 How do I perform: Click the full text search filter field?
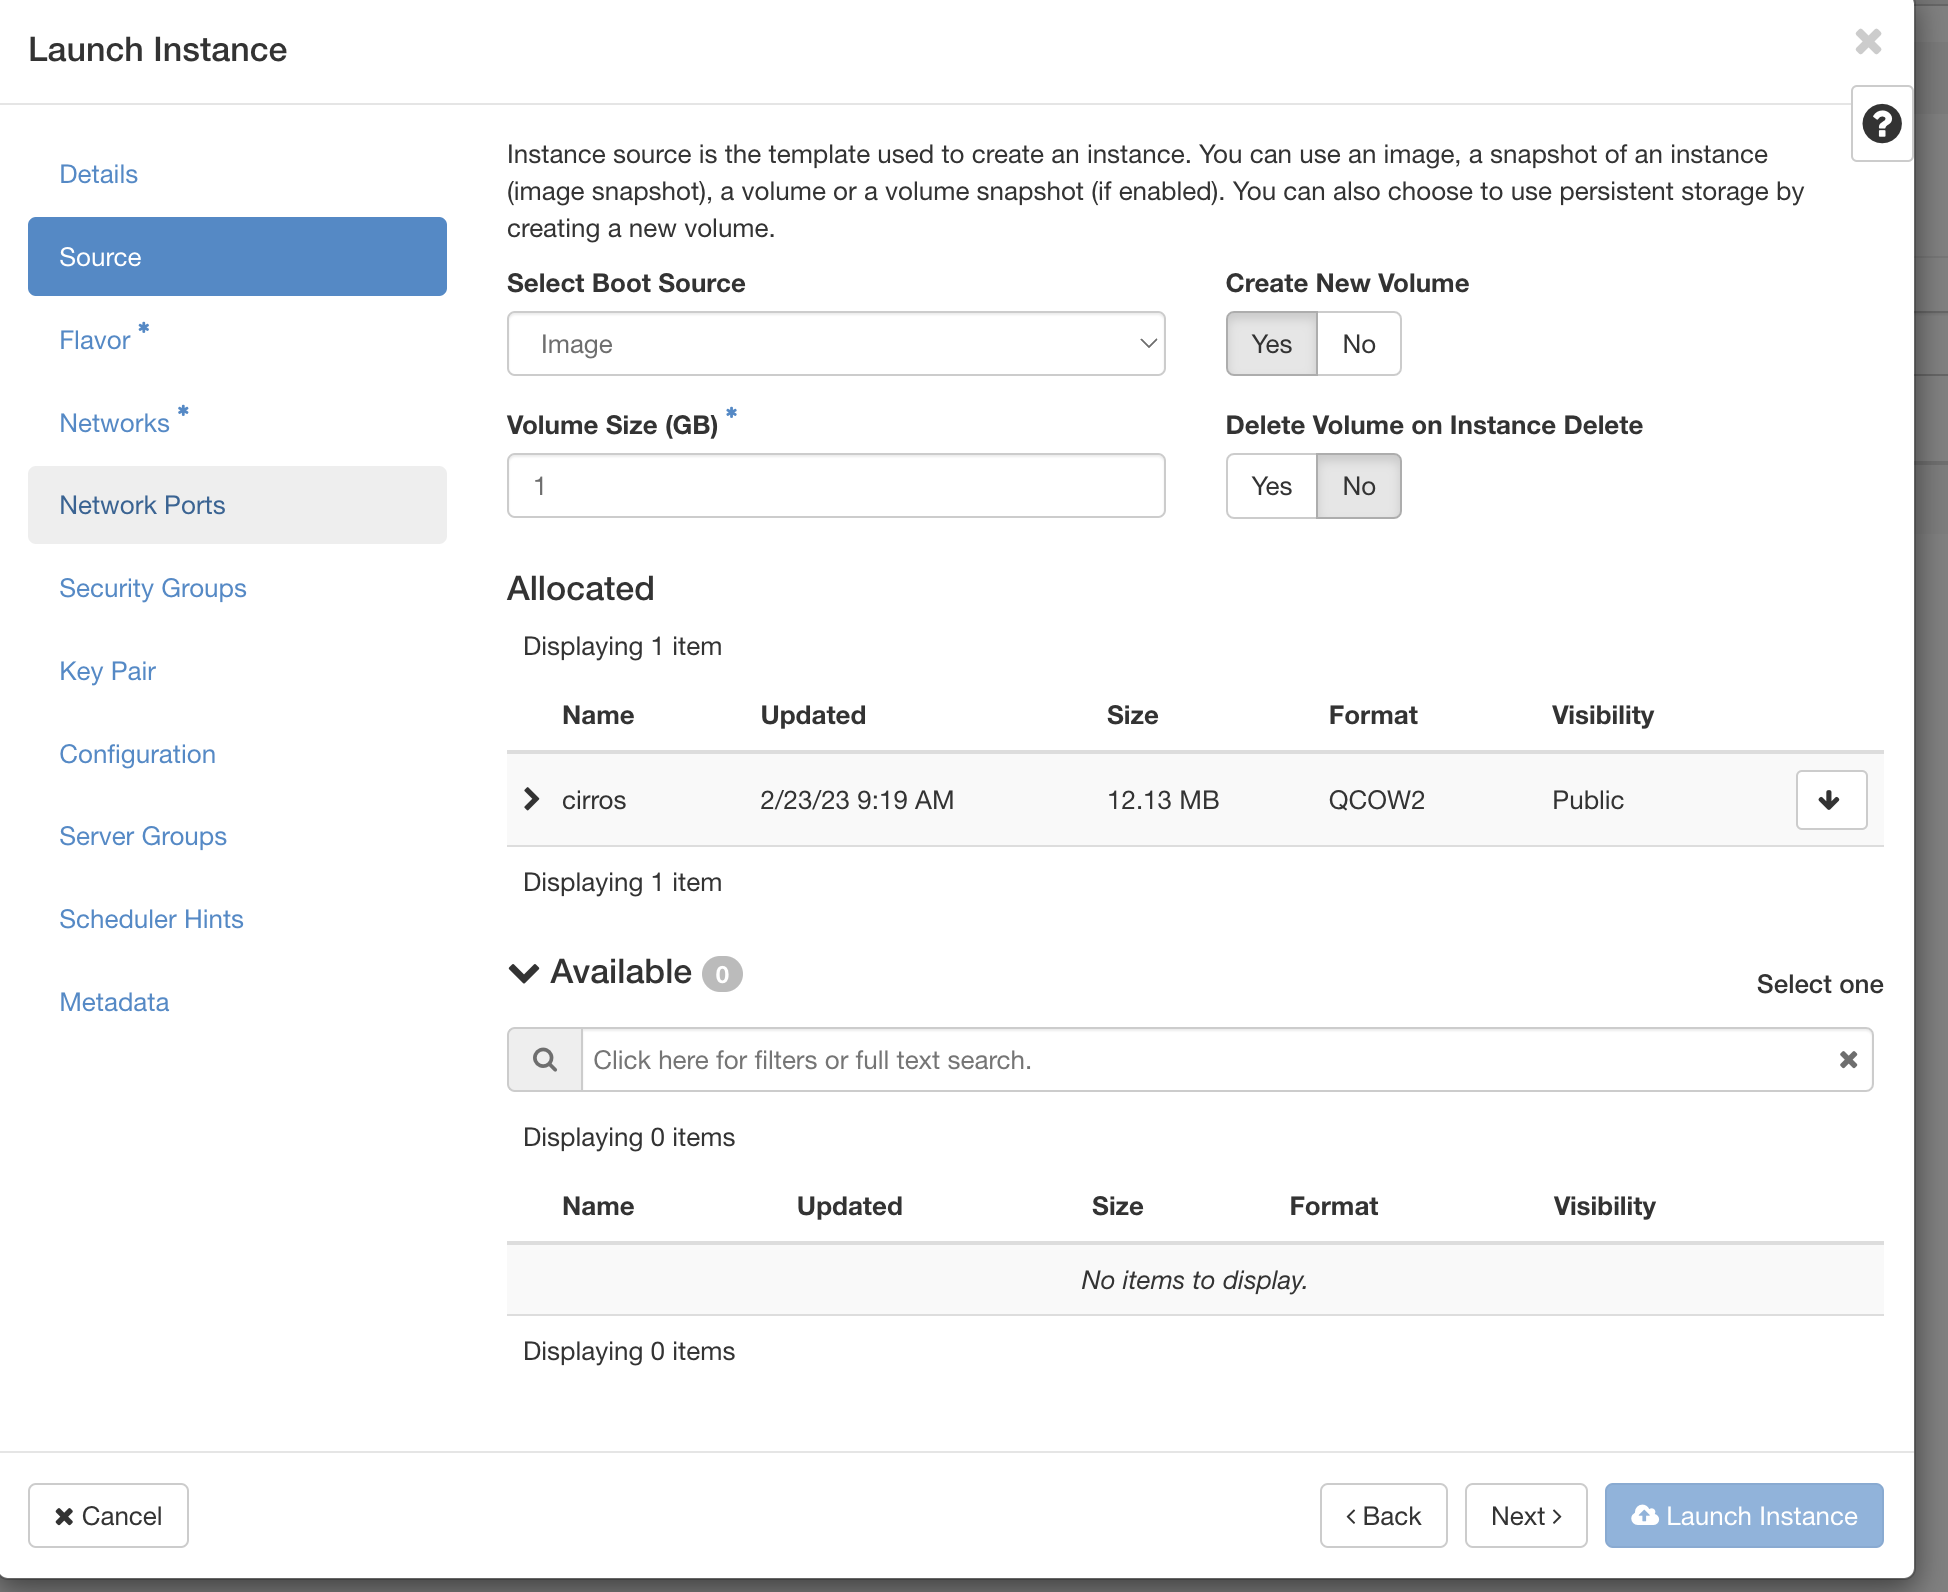pos(1100,1059)
